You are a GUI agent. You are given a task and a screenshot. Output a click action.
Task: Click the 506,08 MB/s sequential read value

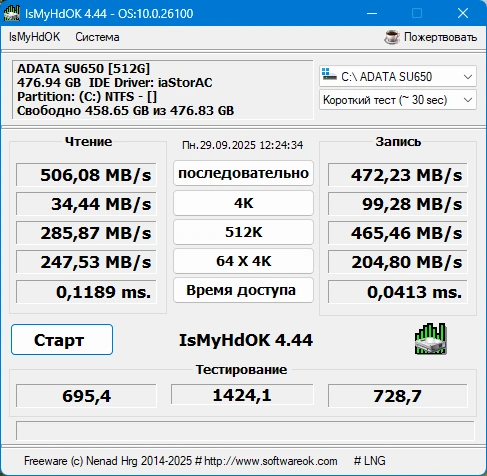pos(86,175)
